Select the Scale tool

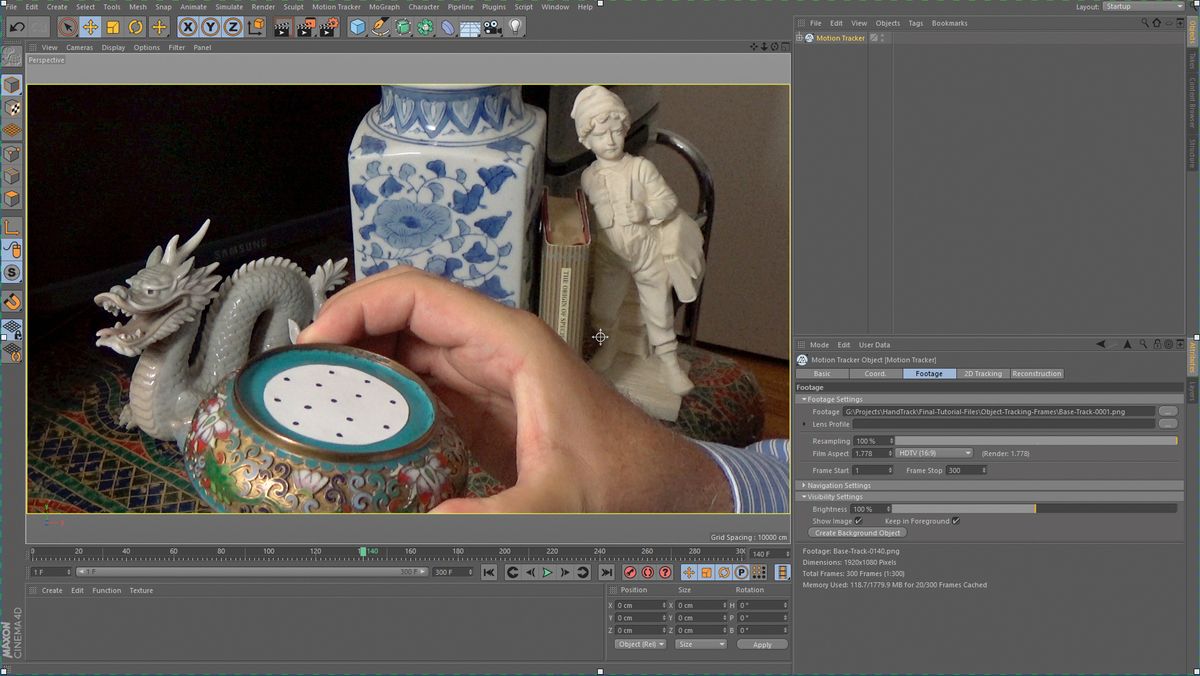tap(111, 28)
